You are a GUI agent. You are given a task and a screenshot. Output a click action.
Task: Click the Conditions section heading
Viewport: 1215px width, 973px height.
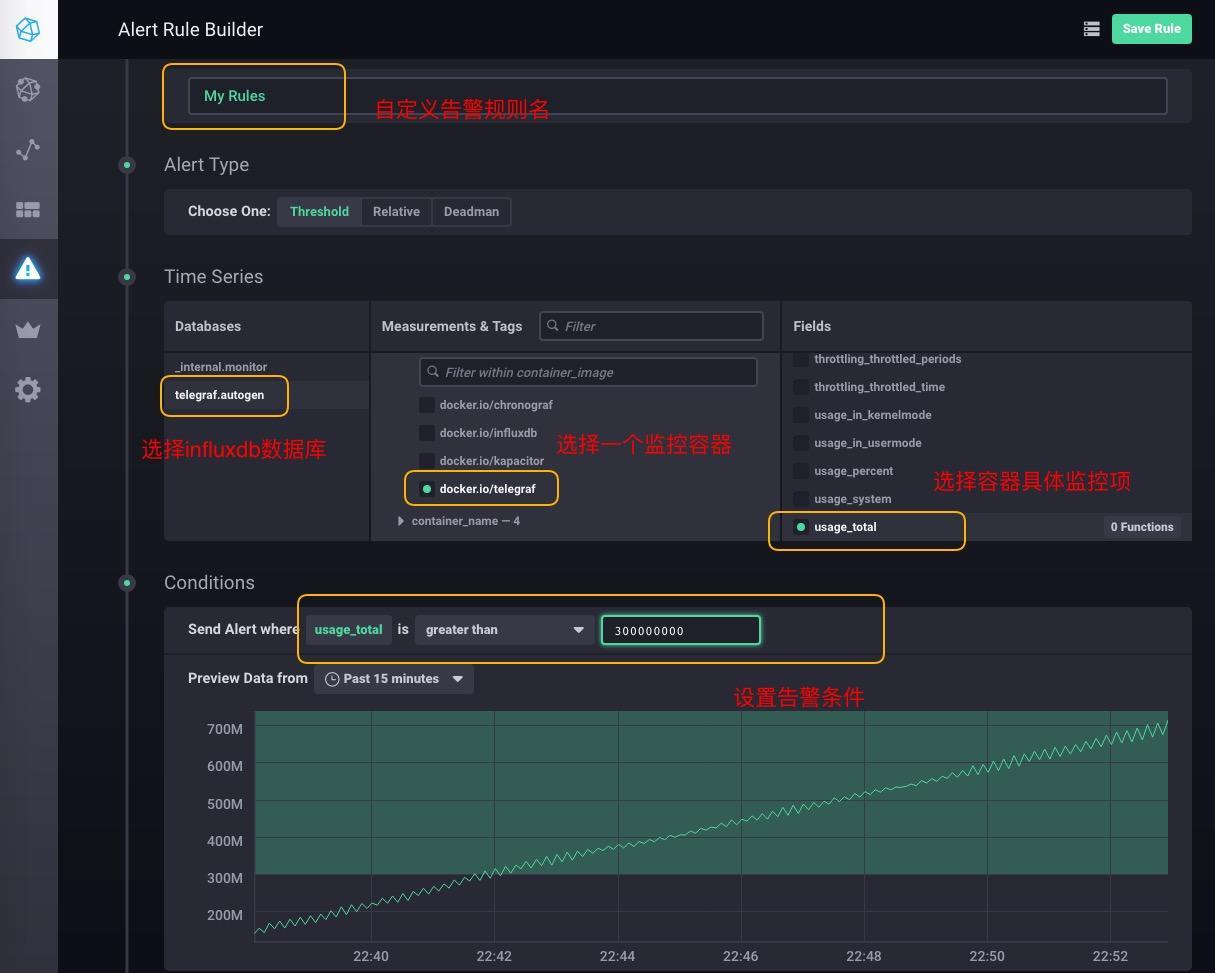pyautogui.click(x=209, y=583)
